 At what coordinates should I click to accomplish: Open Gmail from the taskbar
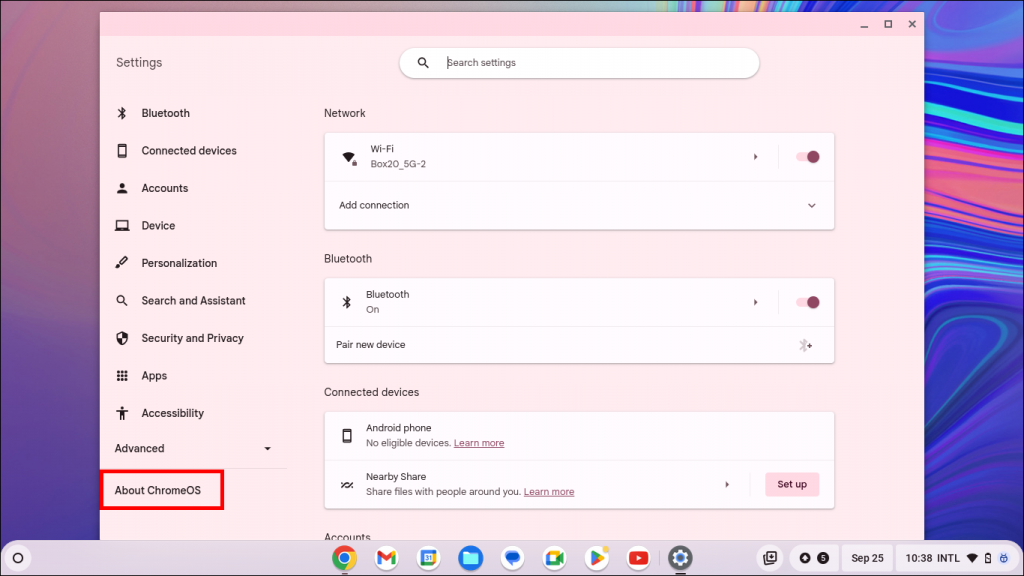(x=386, y=558)
